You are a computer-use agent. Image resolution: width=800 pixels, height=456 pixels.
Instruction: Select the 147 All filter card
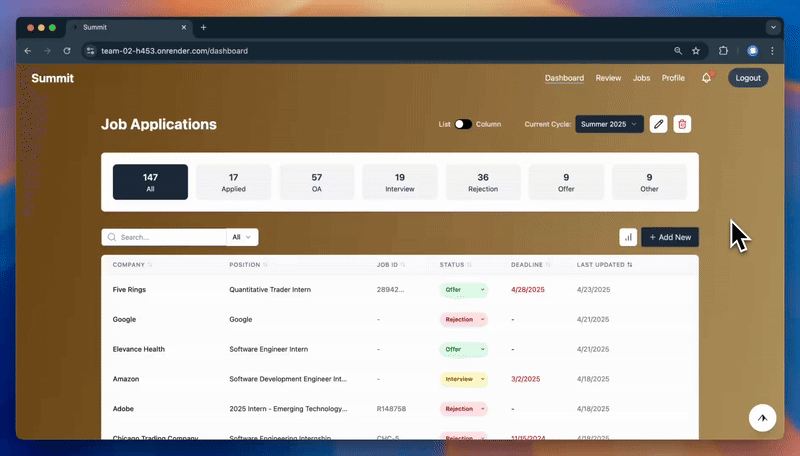(150, 182)
